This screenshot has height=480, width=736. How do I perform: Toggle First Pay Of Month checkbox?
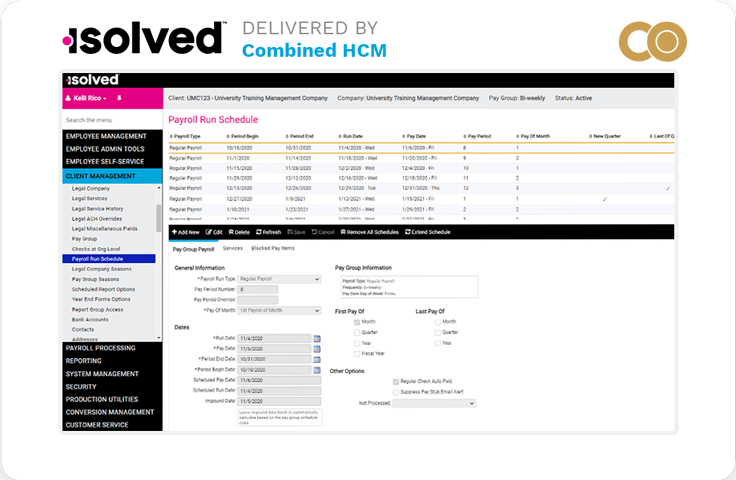357,322
